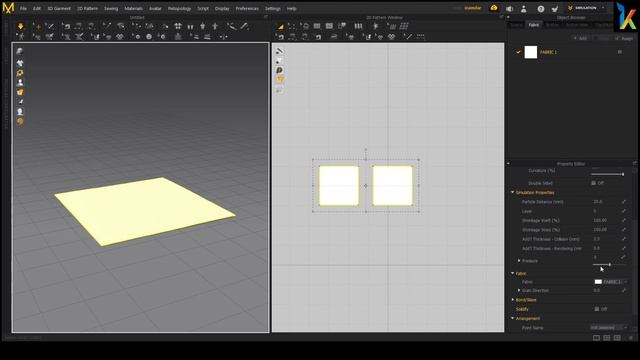Click the solid circle icon in 3D toolbar
The image size is (640, 360).
coord(149,37)
